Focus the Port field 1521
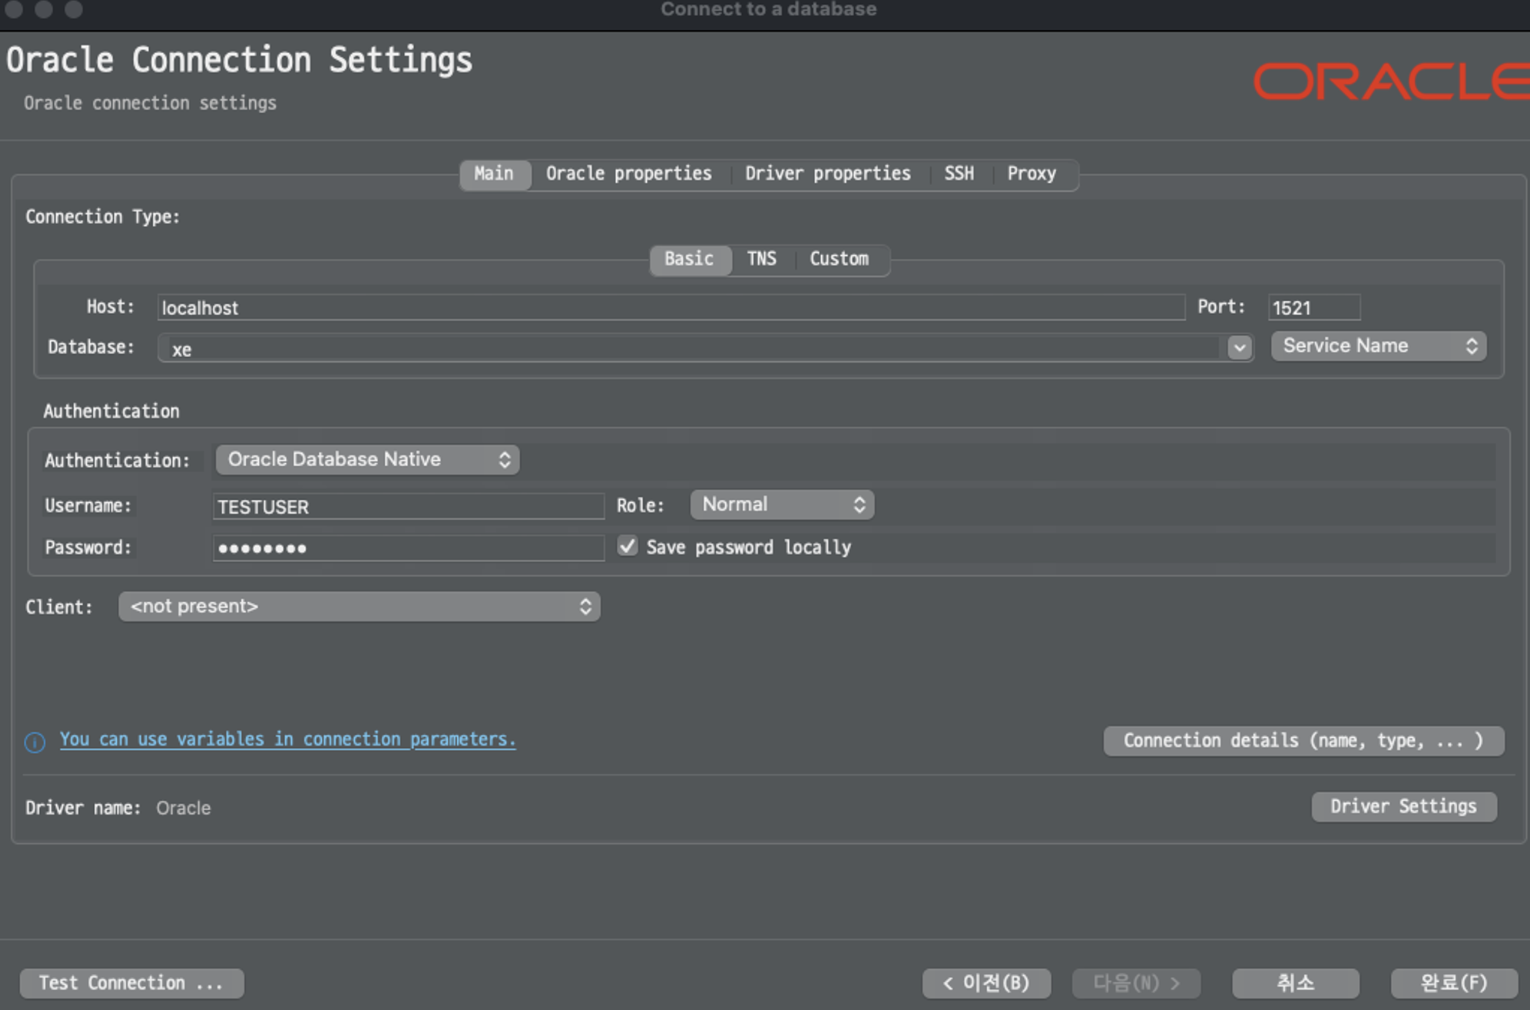 [1314, 308]
